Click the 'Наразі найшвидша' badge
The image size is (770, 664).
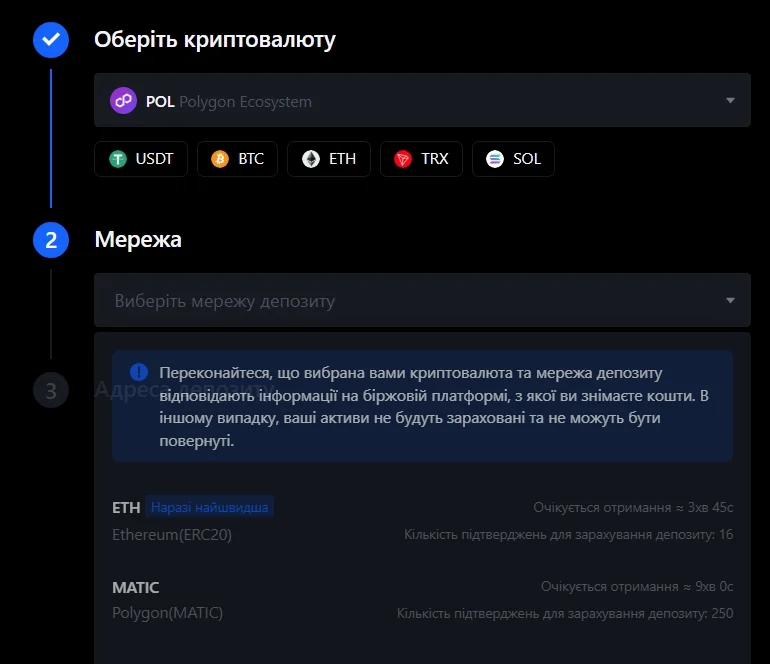209,508
